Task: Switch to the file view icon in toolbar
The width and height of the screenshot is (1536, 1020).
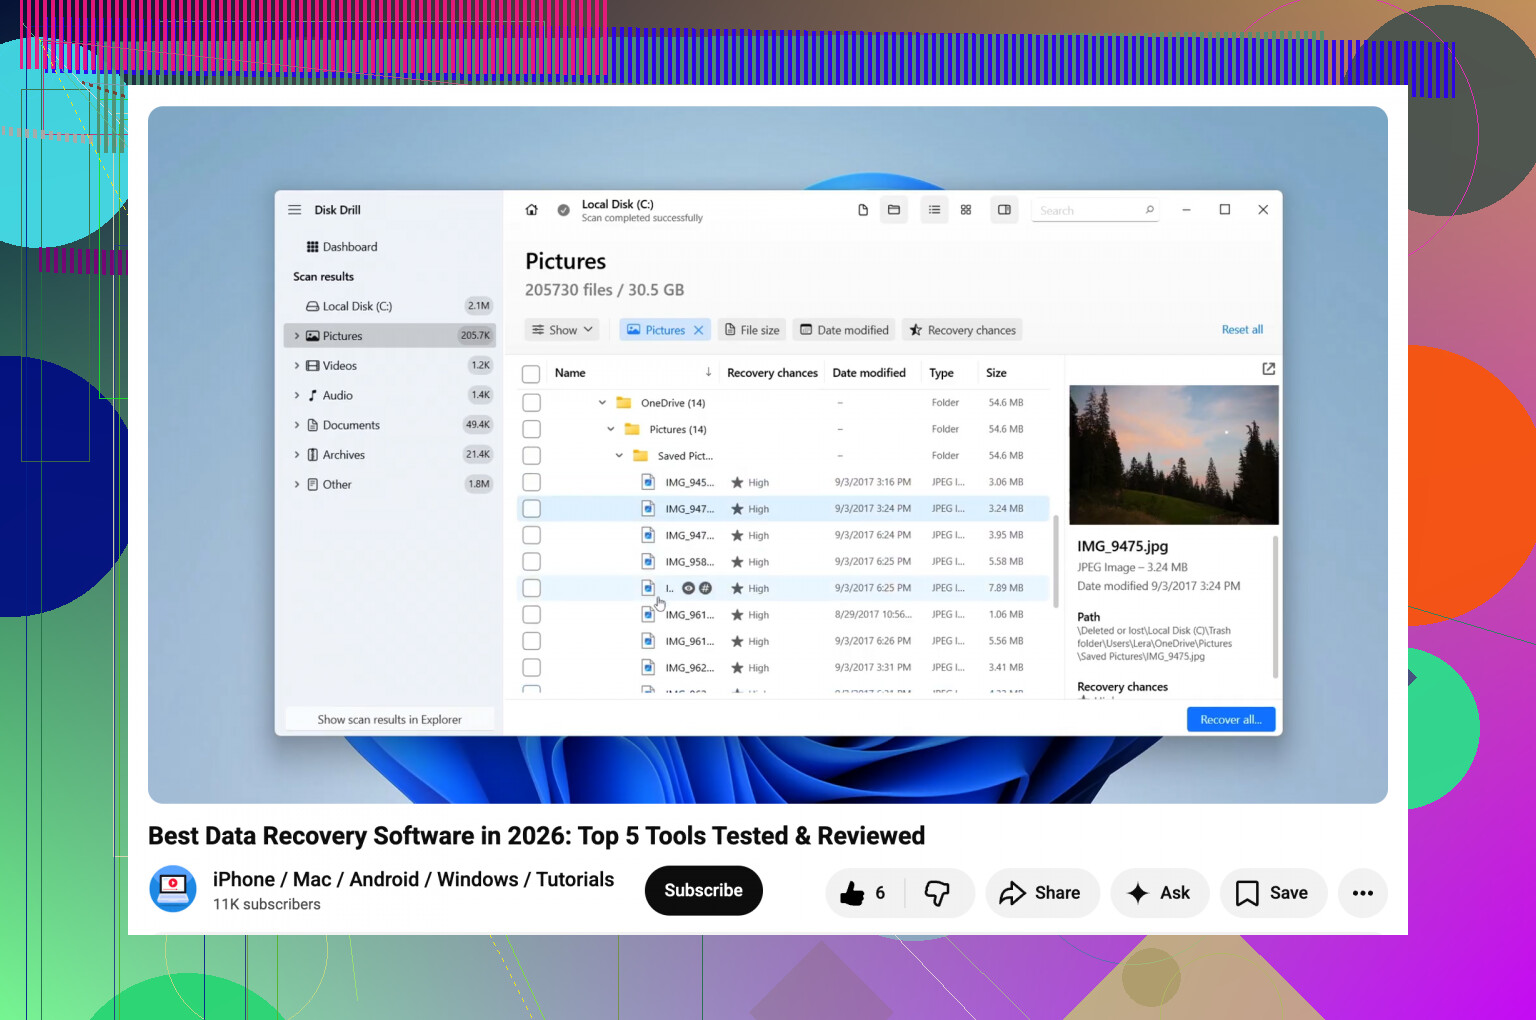Action: click(x=863, y=210)
